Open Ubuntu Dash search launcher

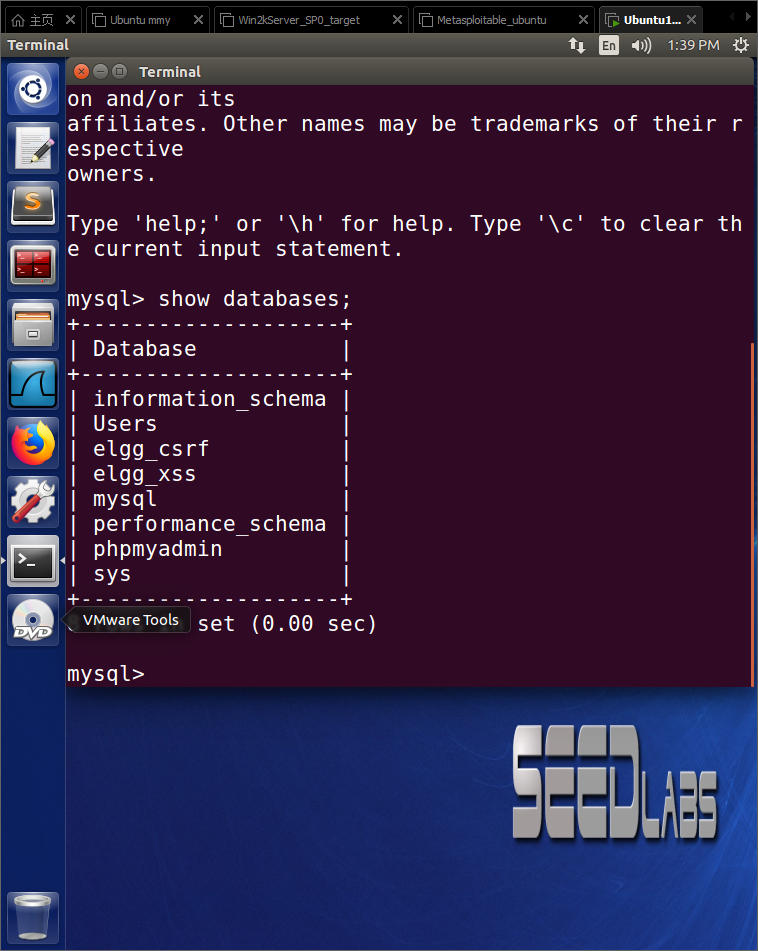coord(33,90)
